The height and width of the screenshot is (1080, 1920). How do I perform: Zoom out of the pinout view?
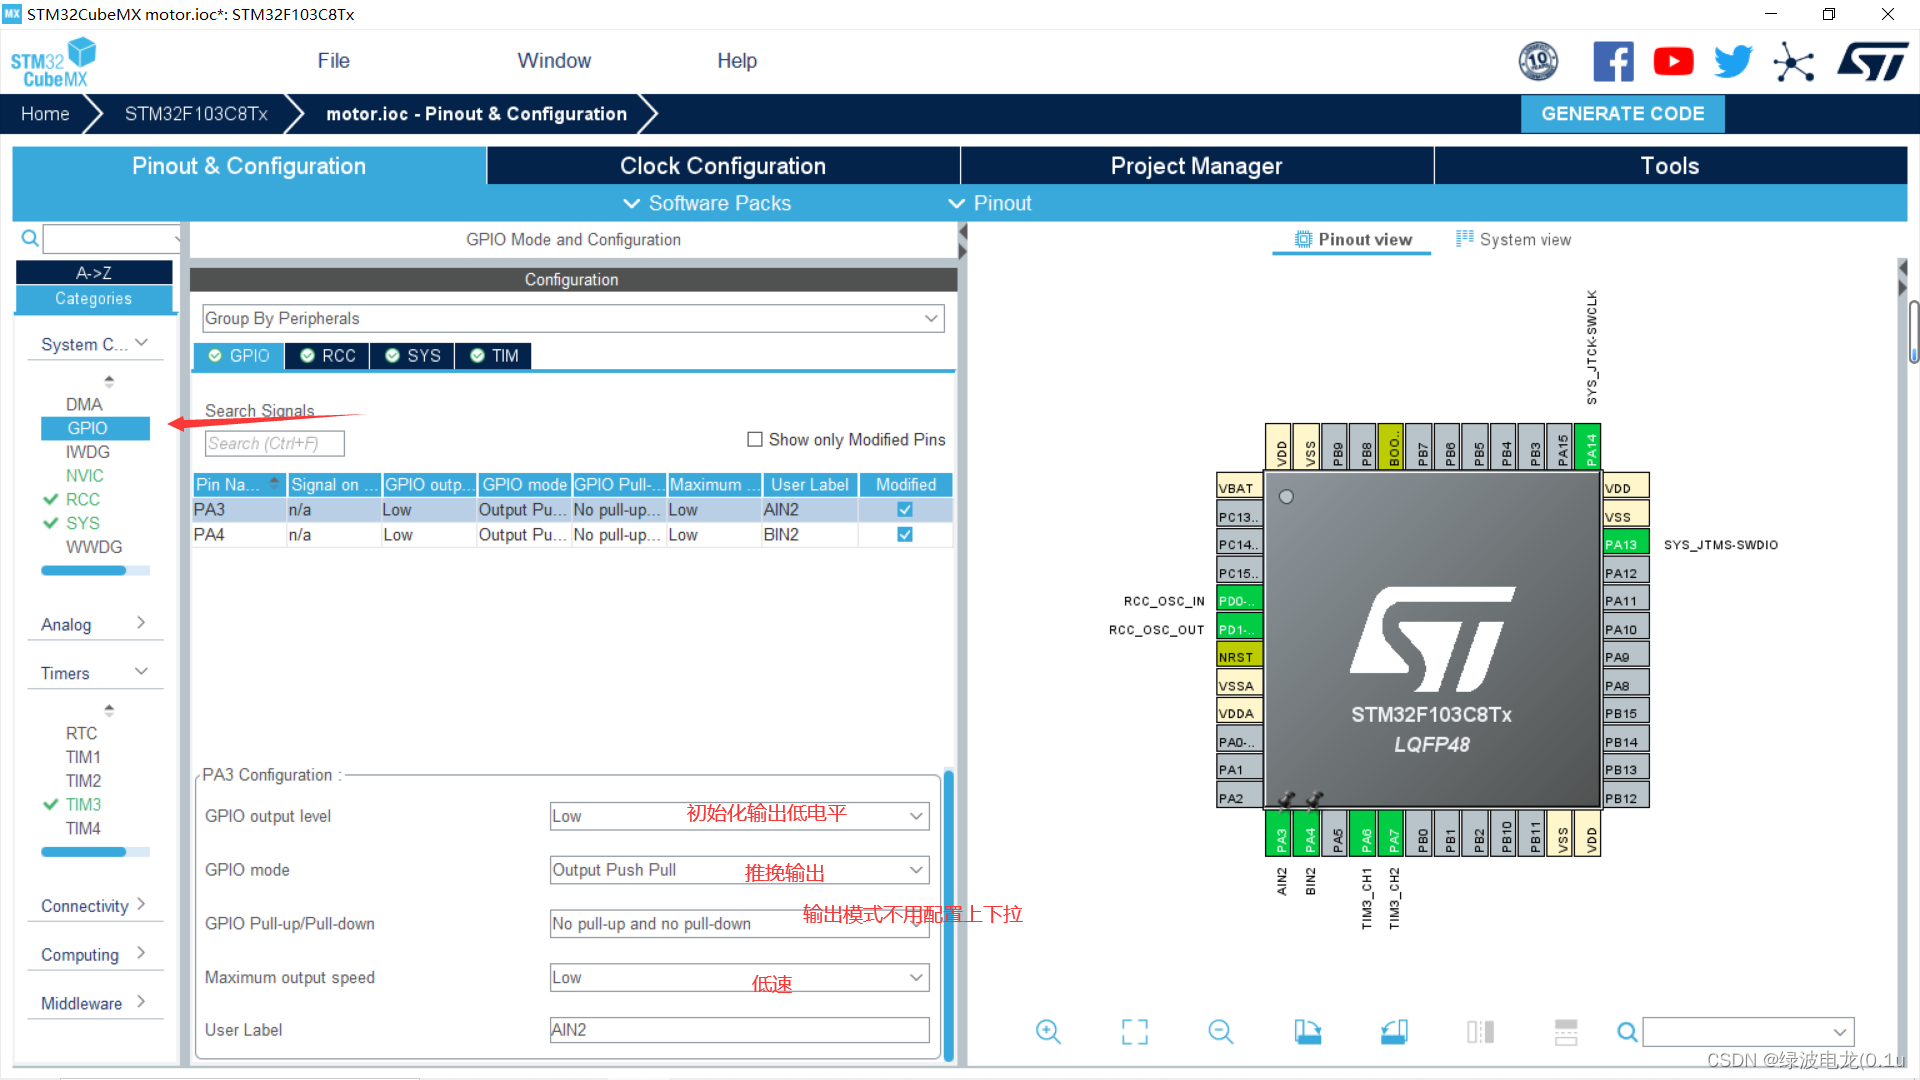tap(1221, 1031)
